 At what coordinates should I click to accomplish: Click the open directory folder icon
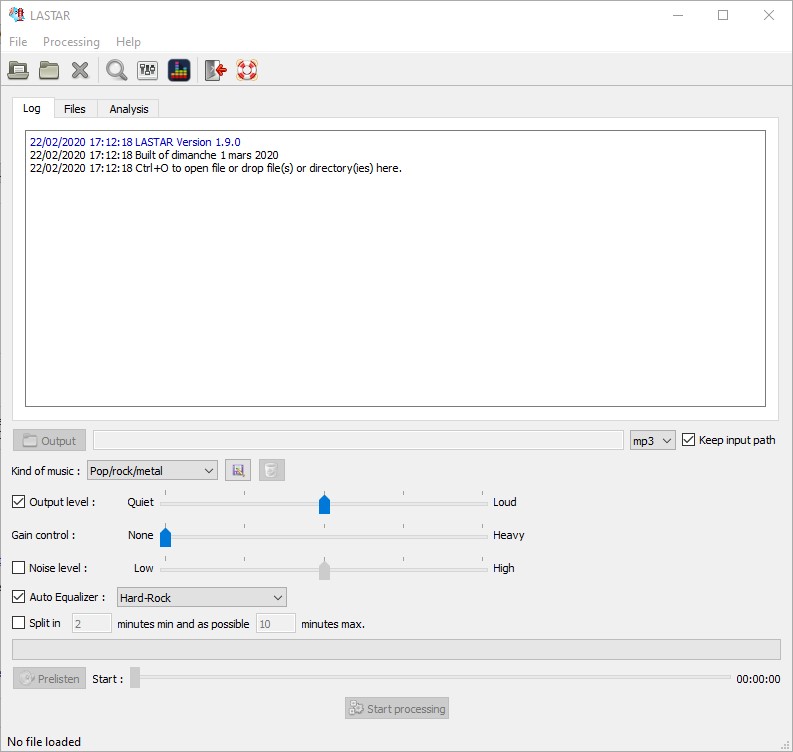(49, 70)
